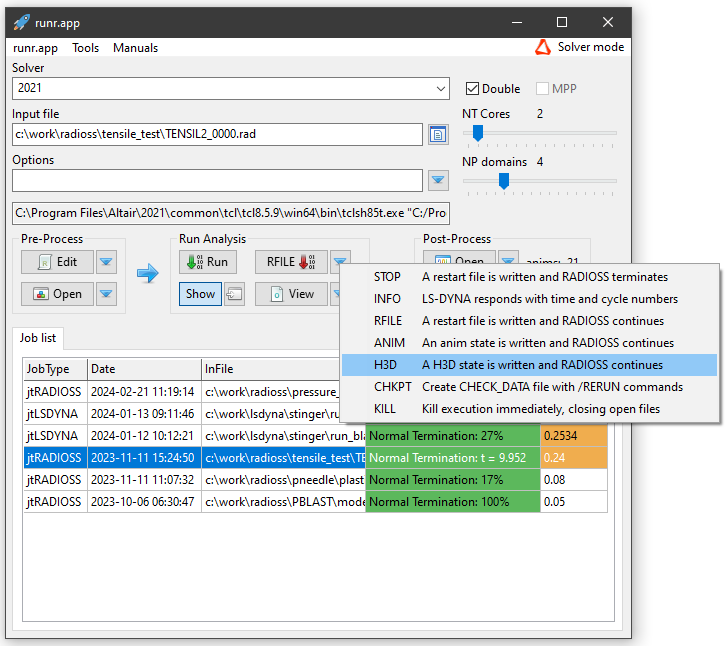The width and height of the screenshot is (726, 646).
Task: Choose CHKPT to create CHECK_DATA file
Action: pyautogui.click(x=529, y=387)
